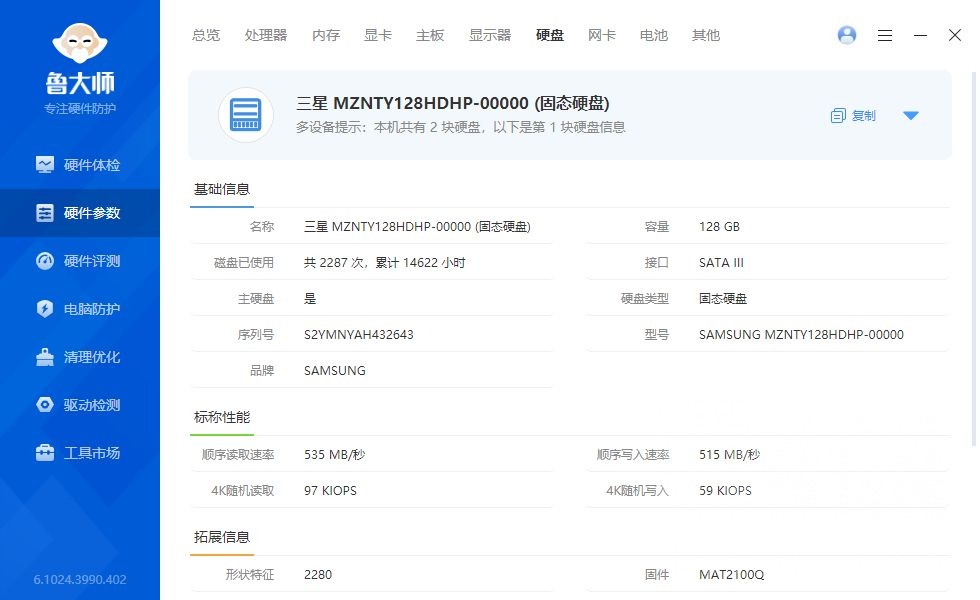
Task: Open 硬件评测 benchmark section
Action: point(80,261)
